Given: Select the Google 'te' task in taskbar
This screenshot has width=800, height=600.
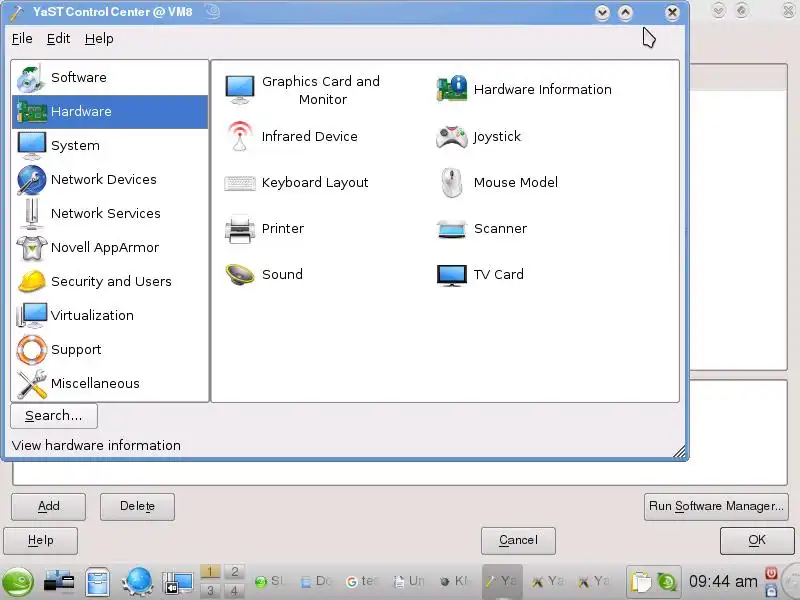Looking at the screenshot, I should [x=362, y=581].
